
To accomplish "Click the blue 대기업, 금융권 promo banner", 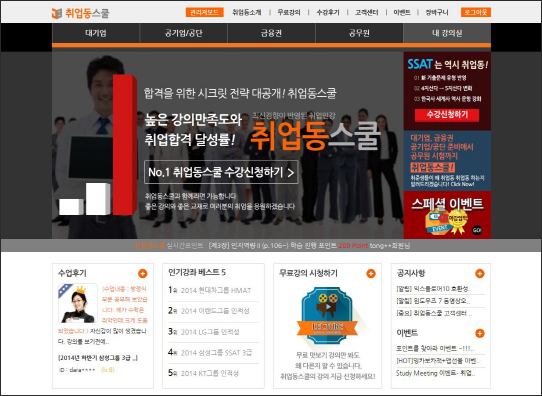I will pos(447,161).
